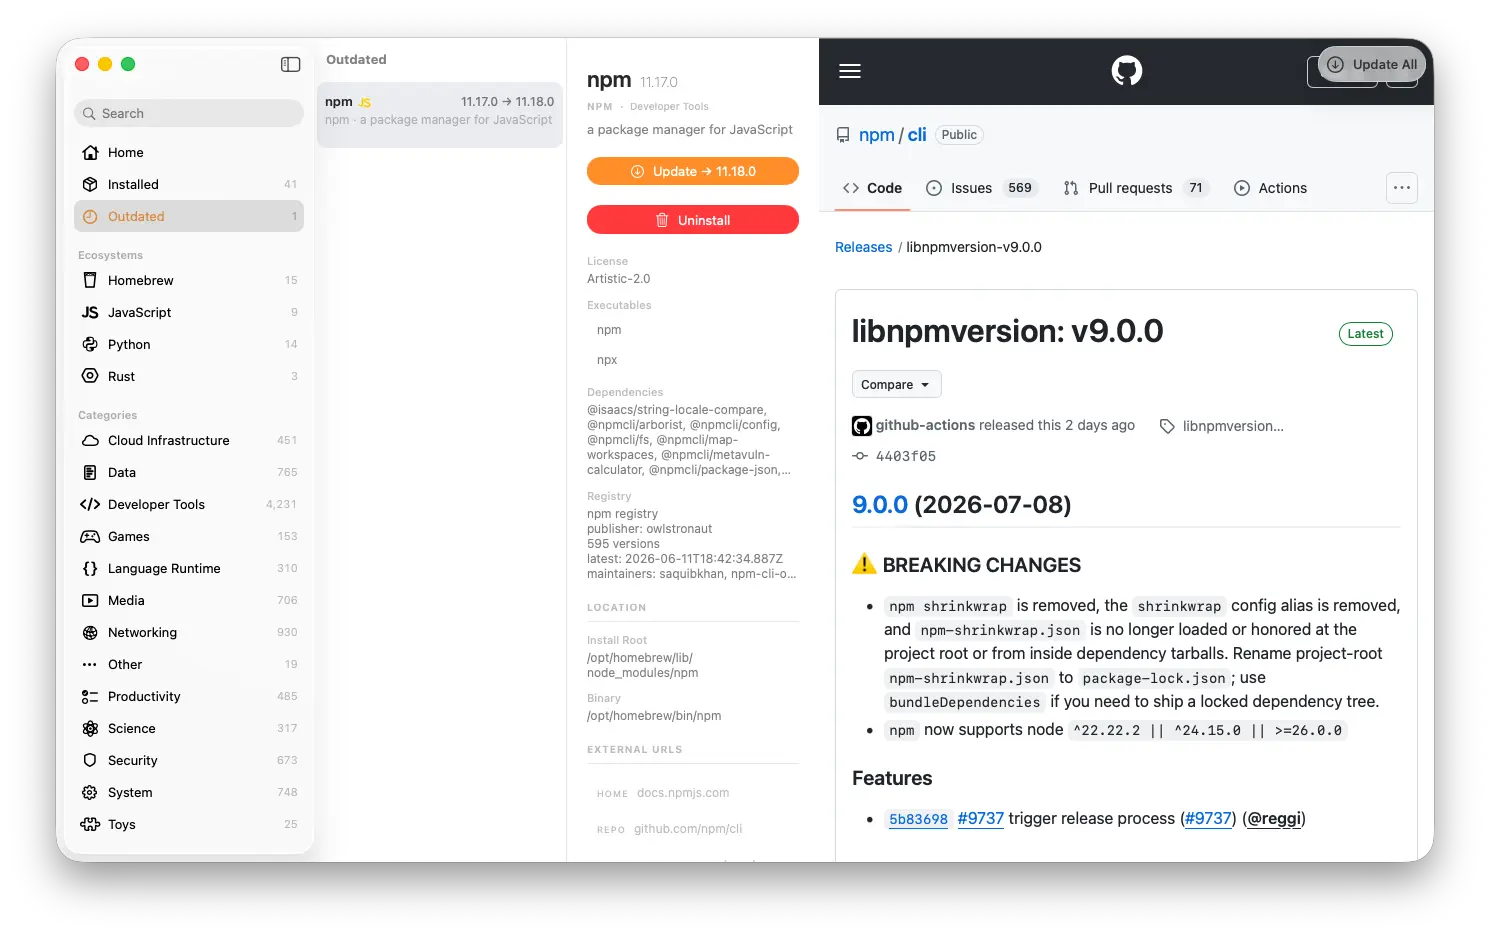Click the red Uninstall button

(x=693, y=220)
